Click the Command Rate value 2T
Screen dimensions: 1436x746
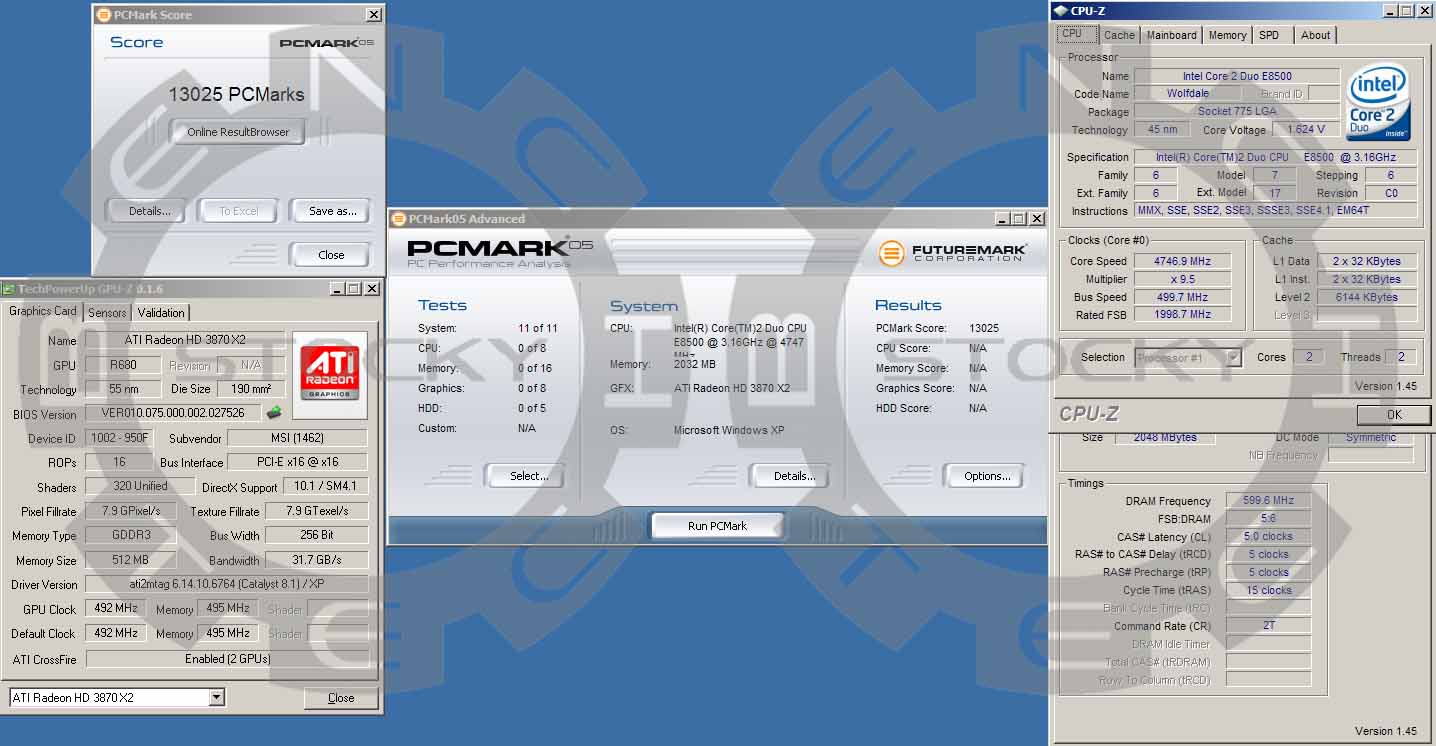pyautogui.click(x=1268, y=626)
